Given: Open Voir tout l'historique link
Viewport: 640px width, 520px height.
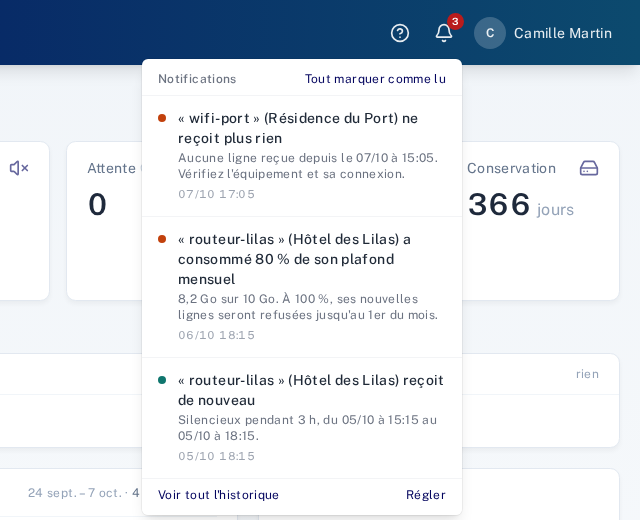Looking at the screenshot, I should [218, 495].
